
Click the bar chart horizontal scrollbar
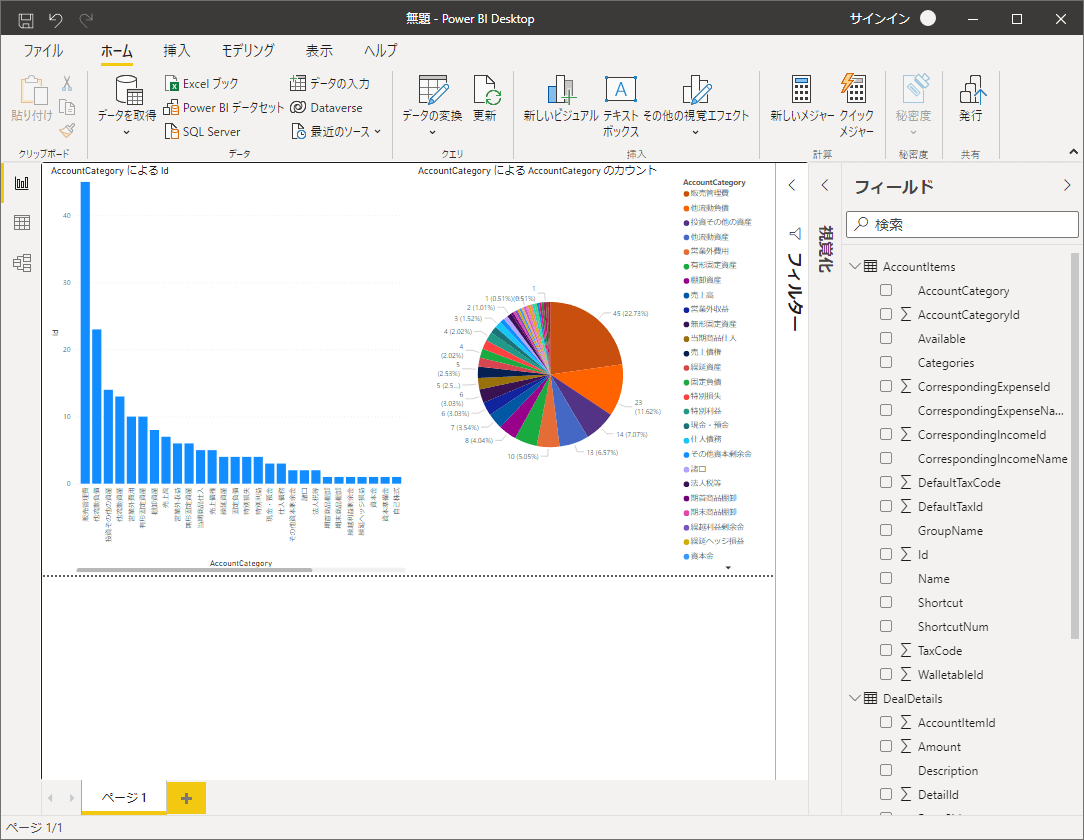click(194, 570)
